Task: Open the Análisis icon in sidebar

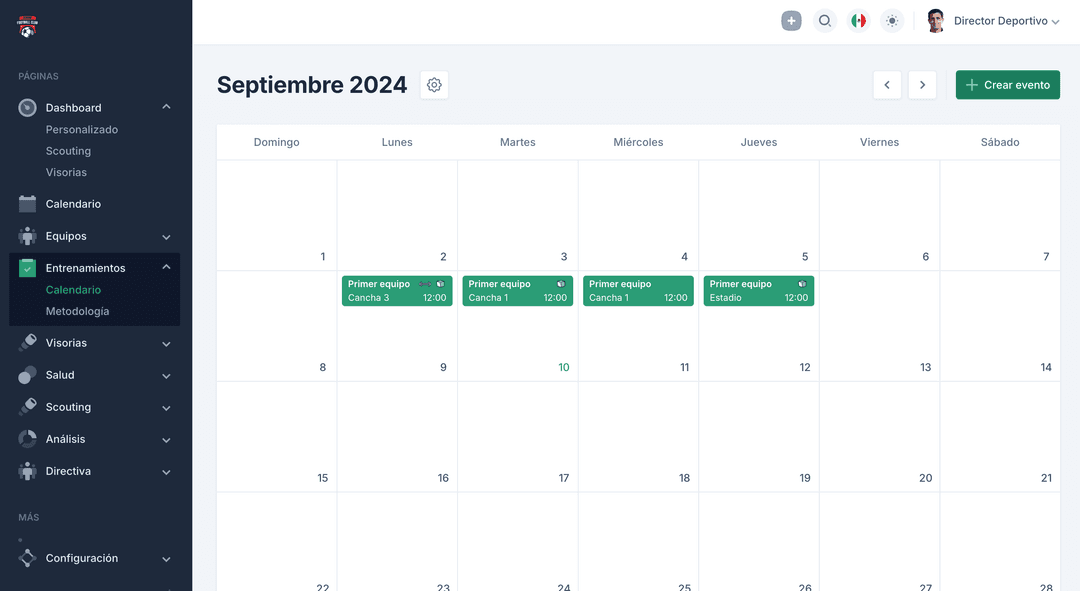Action: (x=27, y=439)
